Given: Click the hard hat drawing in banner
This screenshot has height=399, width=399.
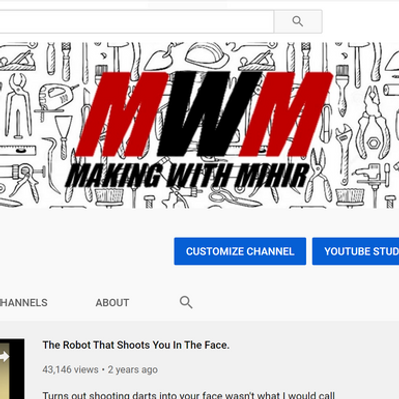Looking at the screenshot, I should 206,55.
